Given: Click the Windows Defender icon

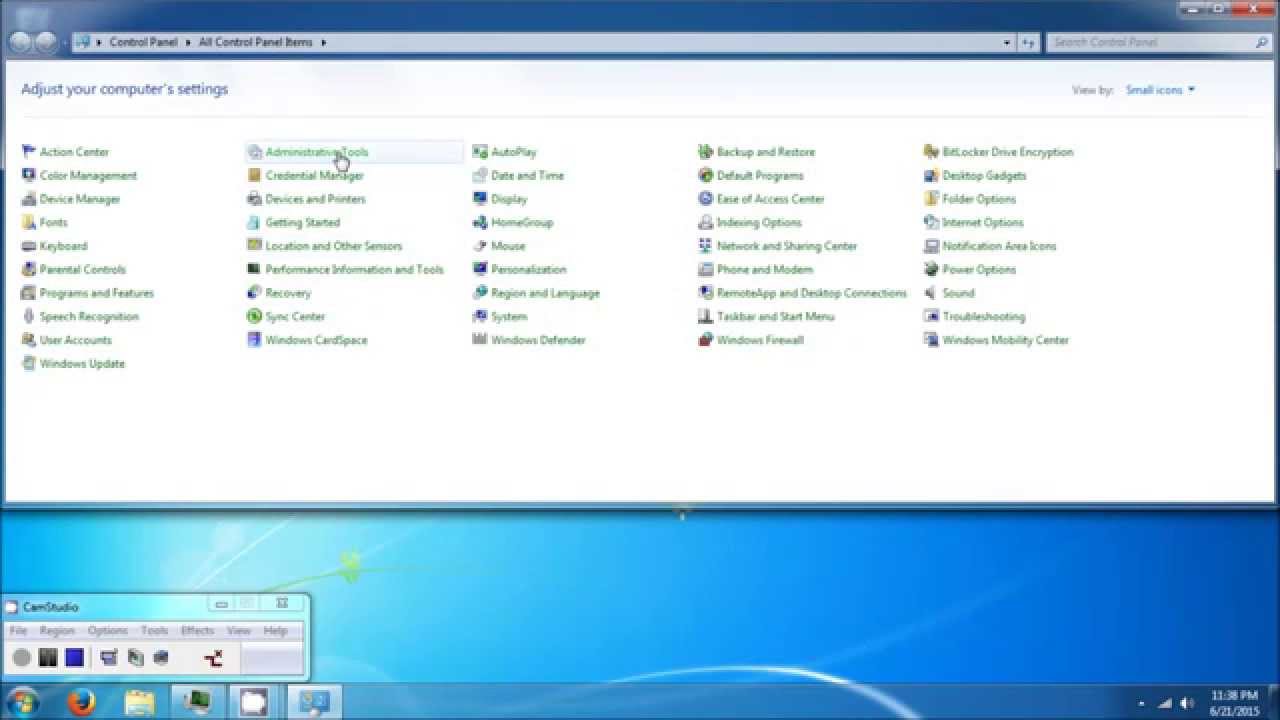Looking at the screenshot, I should (x=480, y=340).
